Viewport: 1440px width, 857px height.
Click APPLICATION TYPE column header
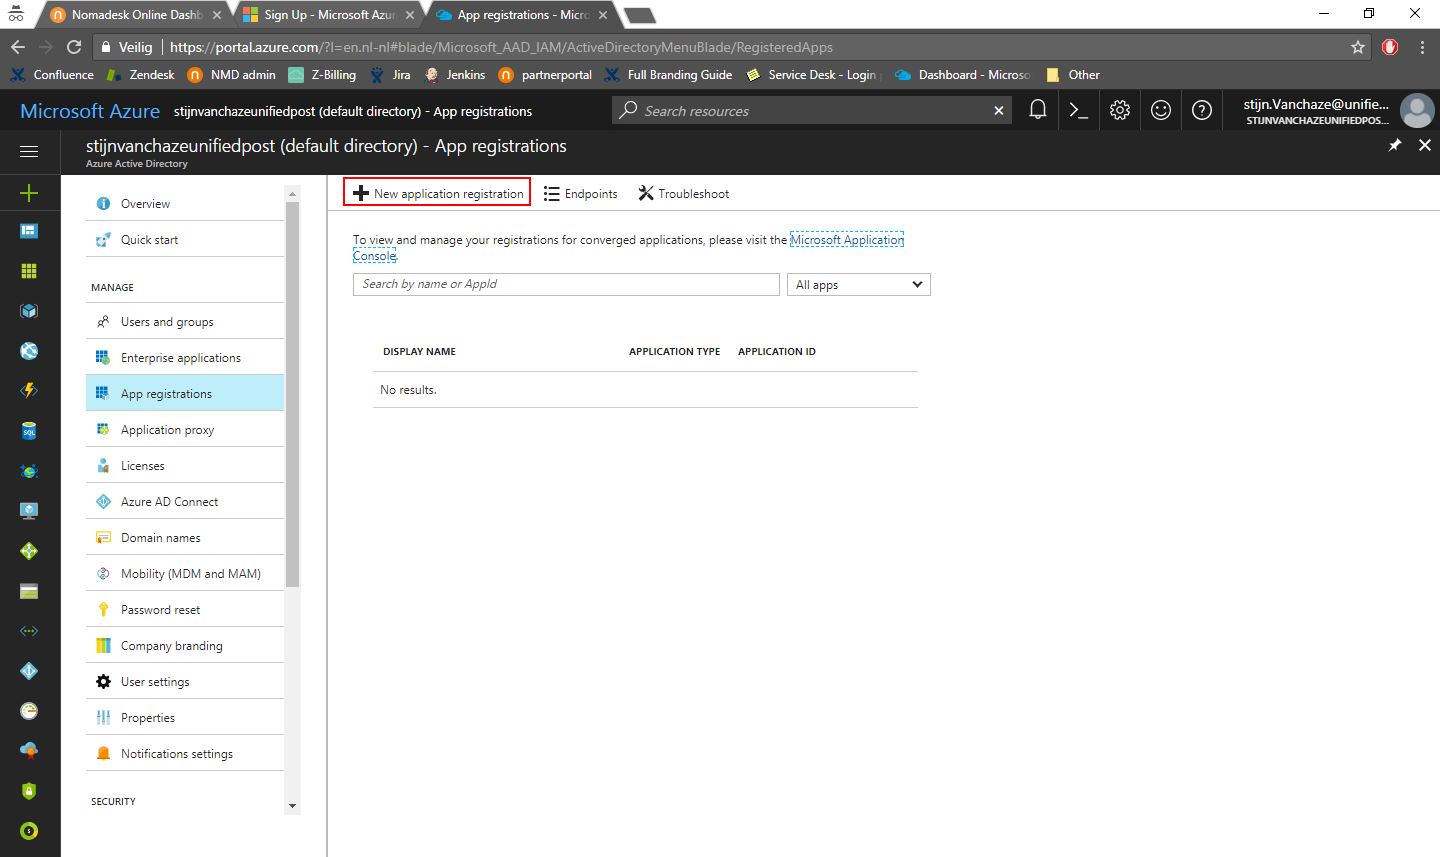pyautogui.click(x=674, y=352)
